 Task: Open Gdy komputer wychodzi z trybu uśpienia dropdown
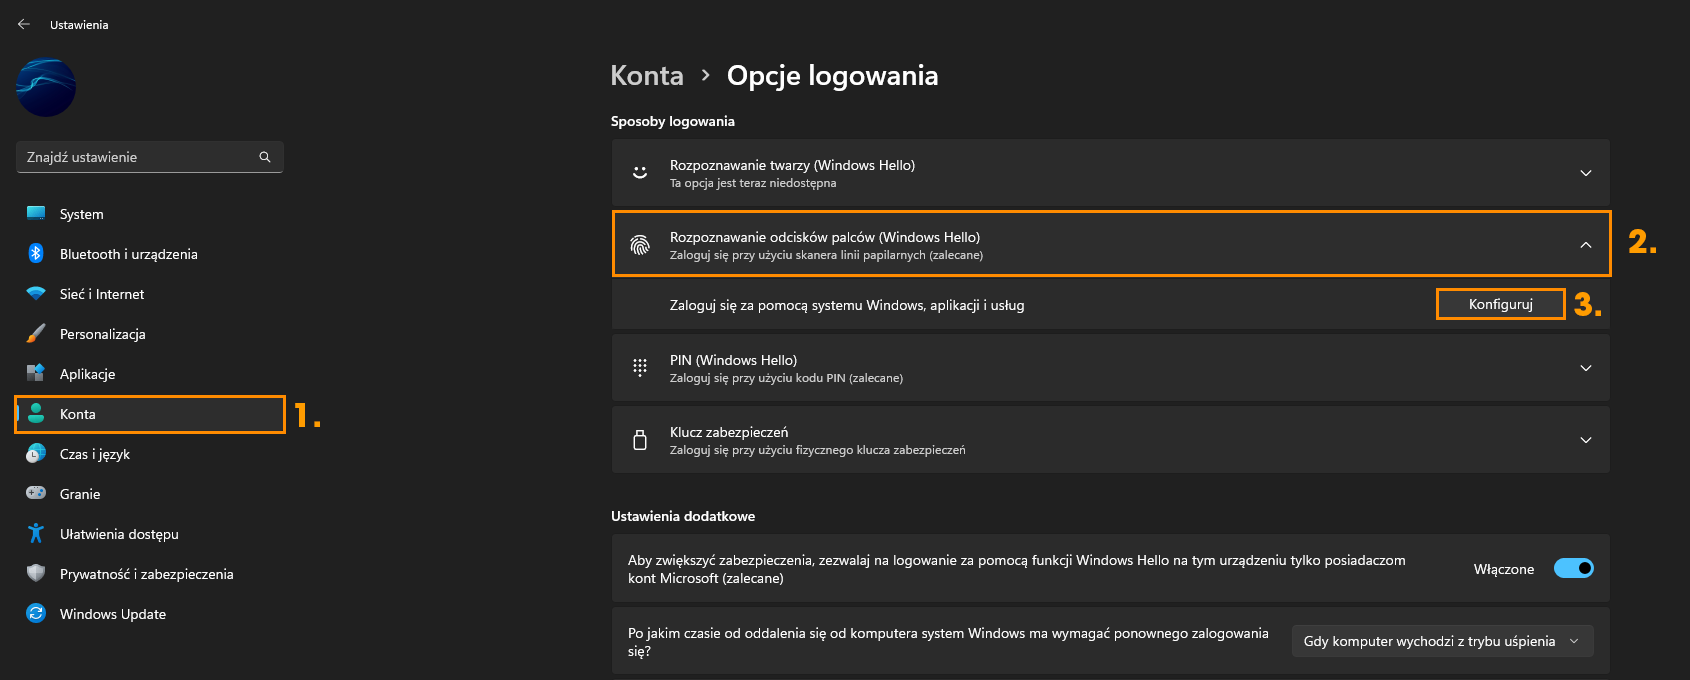1442,641
